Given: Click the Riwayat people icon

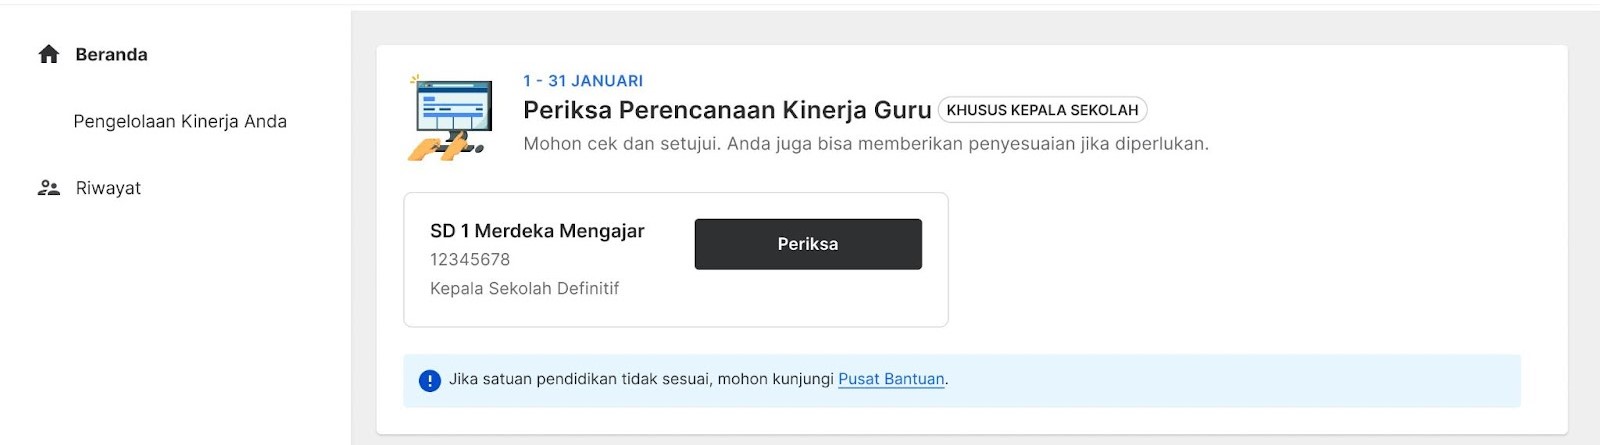Looking at the screenshot, I should click(x=49, y=188).
